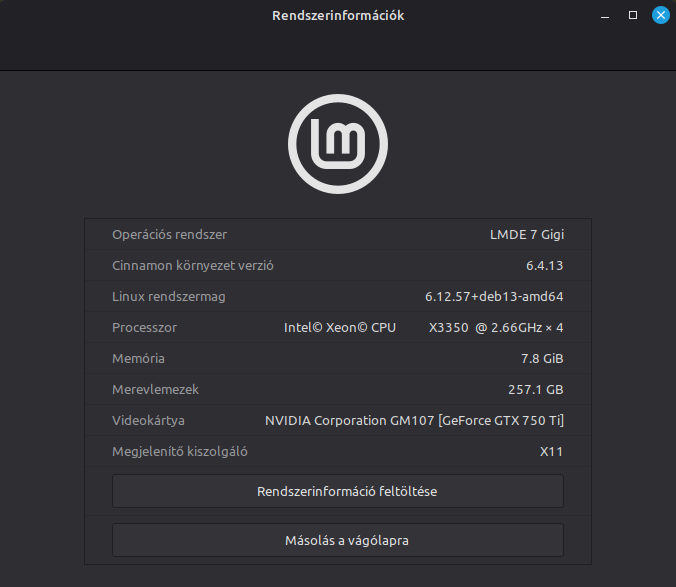This screenshot has width=676, height=587.
Task: Minimize the Rendszerinformációk window
Action: 605,16
